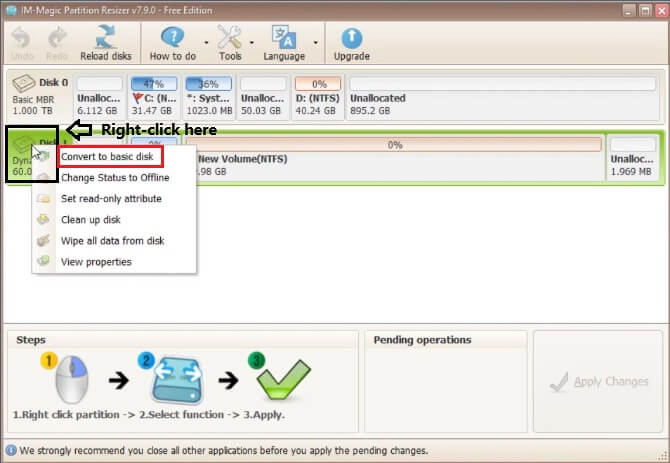The width and height of the screenshot is (670, 463).
Task: Click the Undo arrow icon
Action: click(x=21, y=38)
